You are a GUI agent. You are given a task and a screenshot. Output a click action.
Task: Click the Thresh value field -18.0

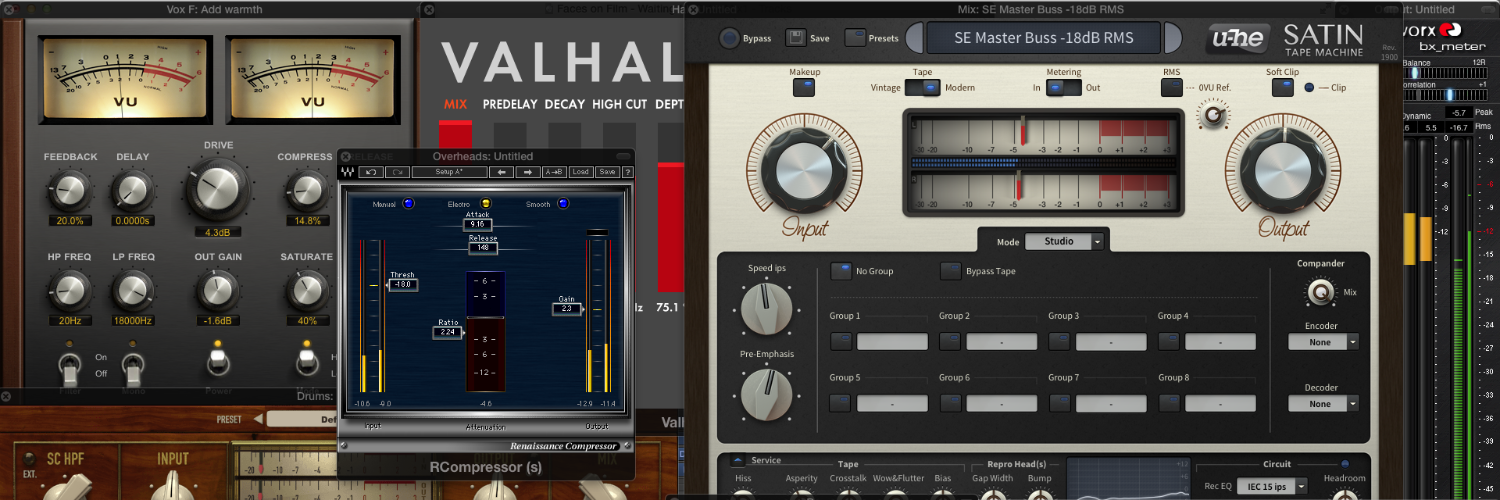pyautogui.click(x=403, y=285)
